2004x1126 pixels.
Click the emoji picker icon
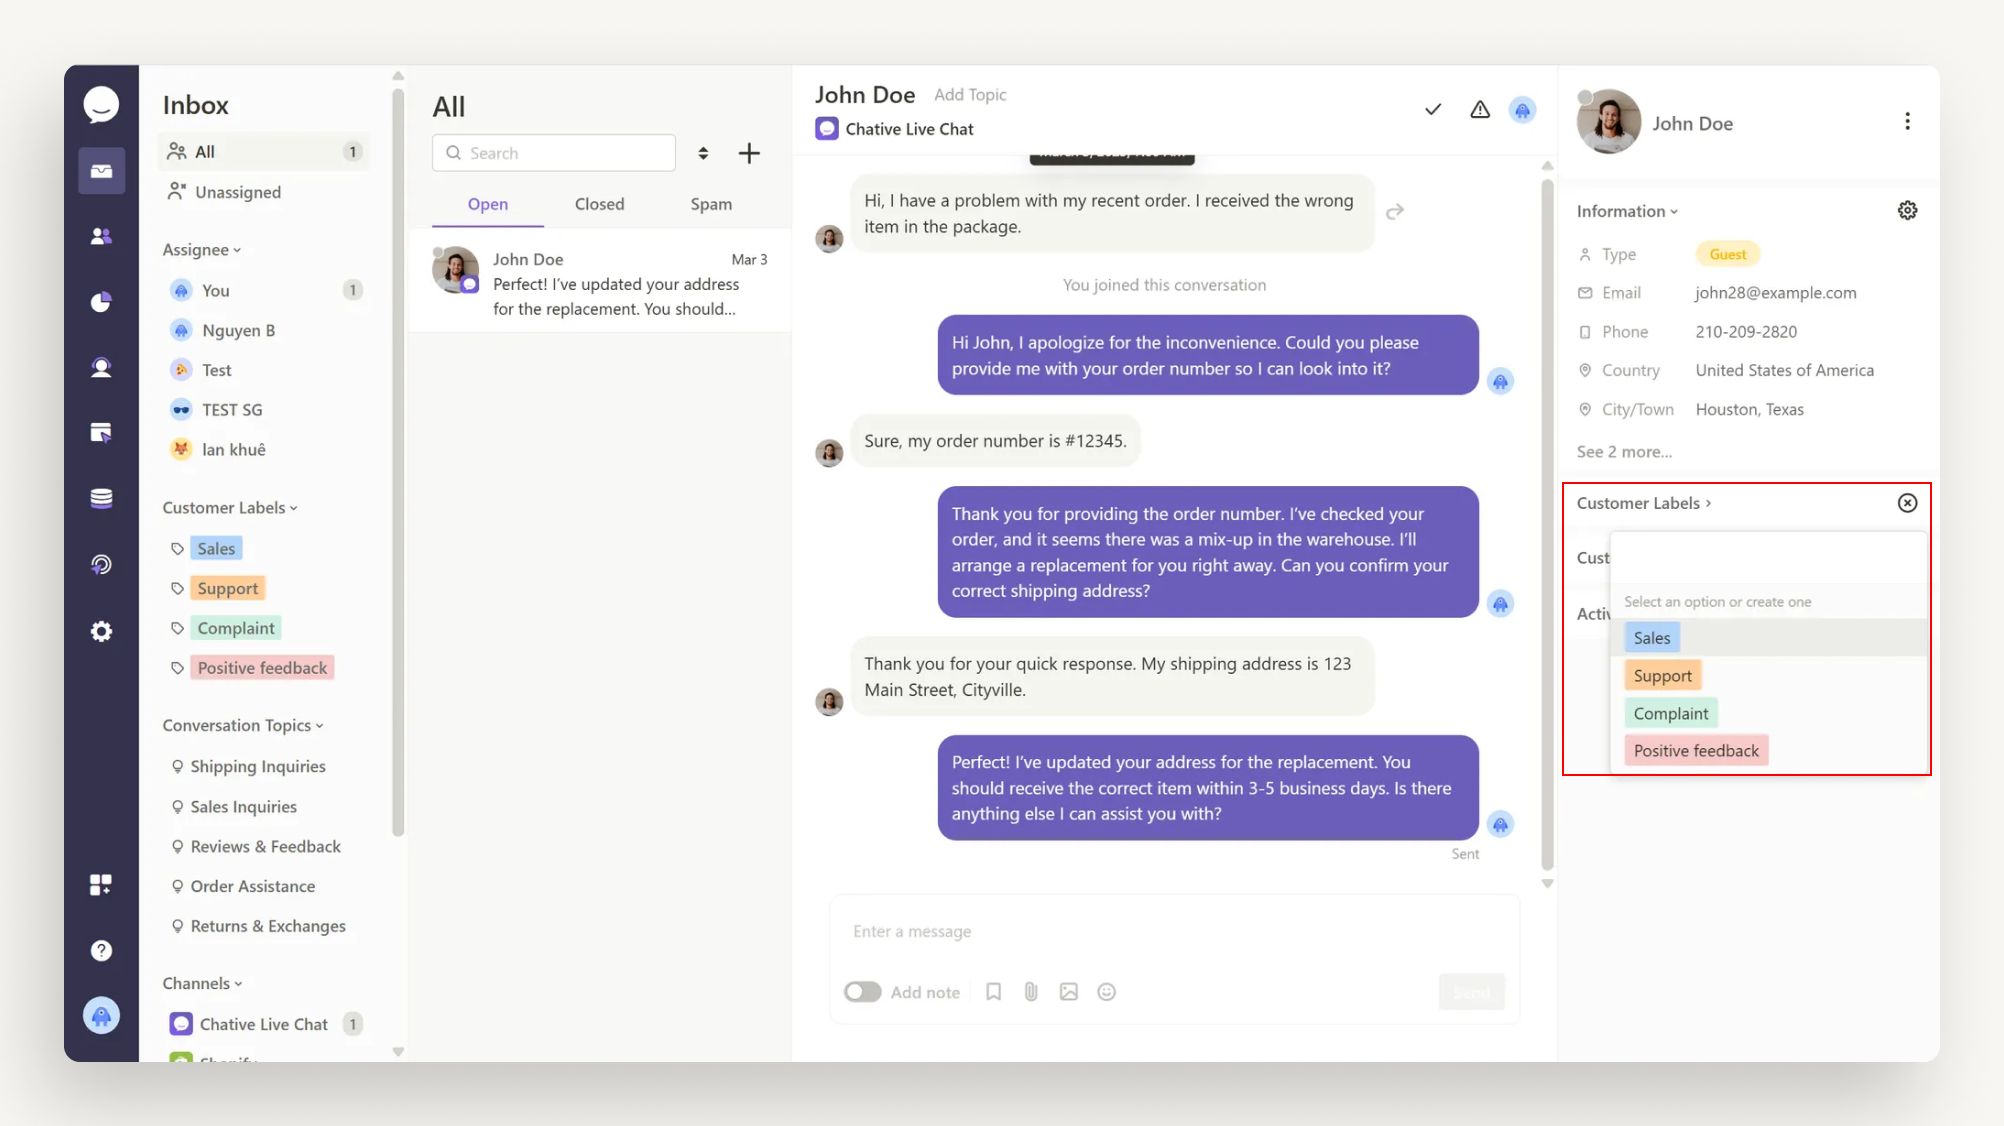[1106, 992]
